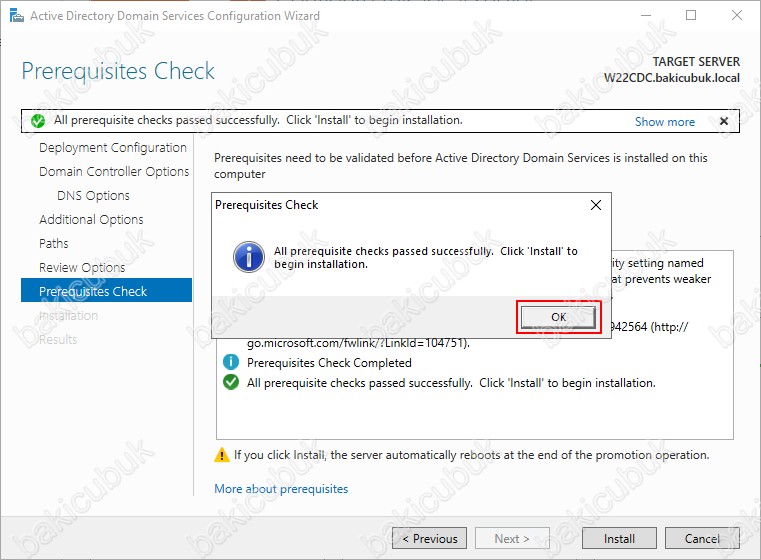This screenshot has width=761, height=560.
Task: Click green success checkmark in notification banner
Action: [37, 121]
